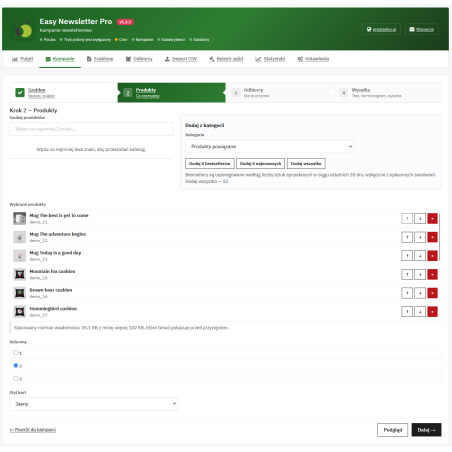Click the version badge next to the title

click(x=125, y=22)
